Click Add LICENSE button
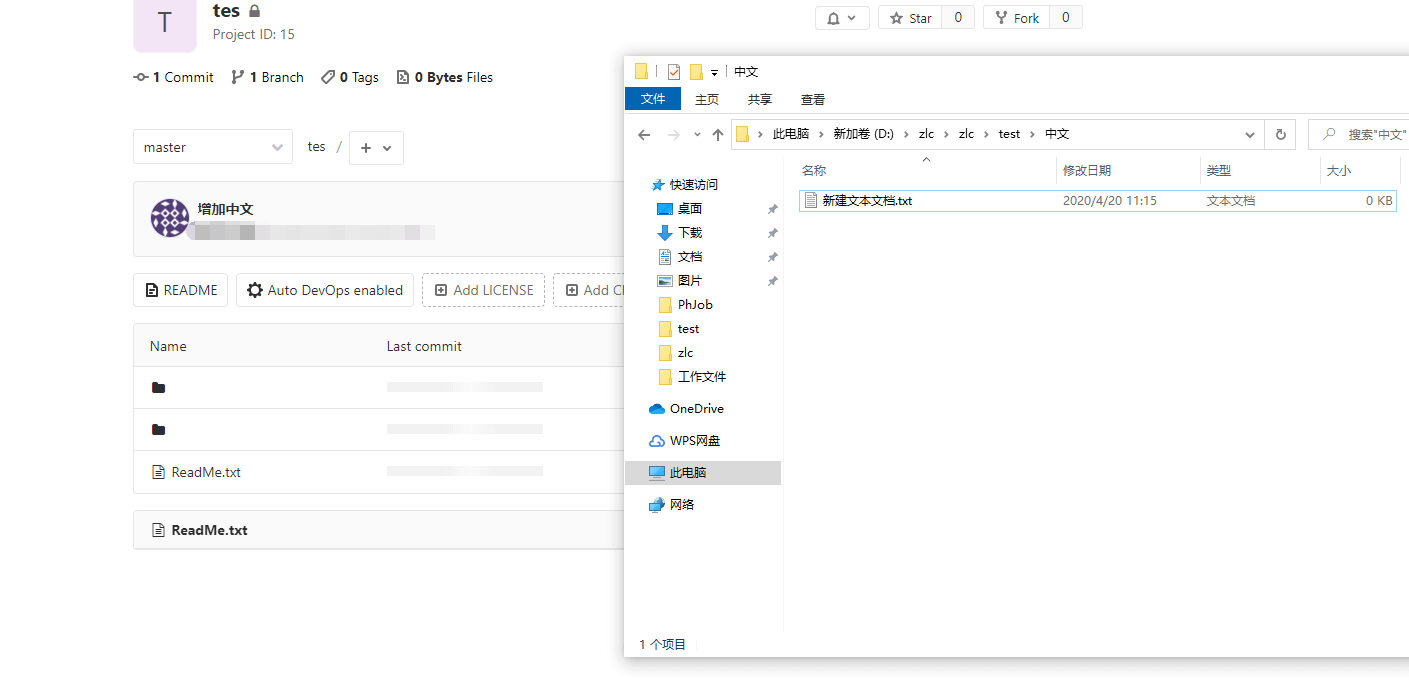Viewport: 1409px width, 680px height. pos(483,290)
